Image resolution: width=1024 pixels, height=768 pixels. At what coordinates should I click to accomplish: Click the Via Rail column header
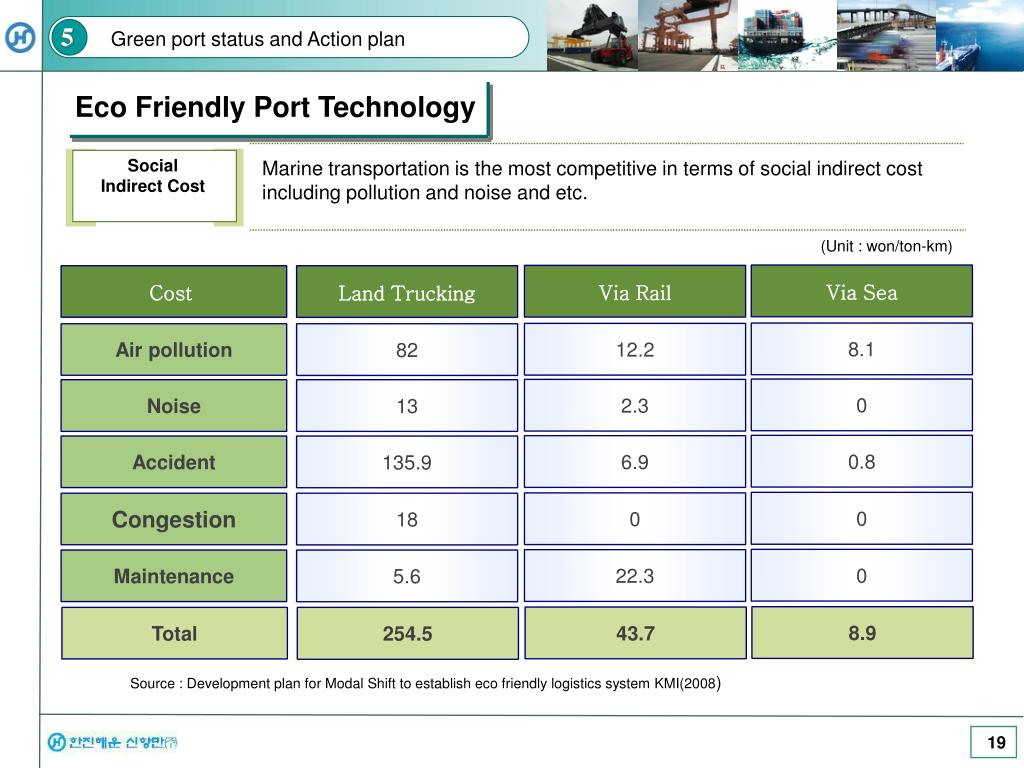(635, 292)
